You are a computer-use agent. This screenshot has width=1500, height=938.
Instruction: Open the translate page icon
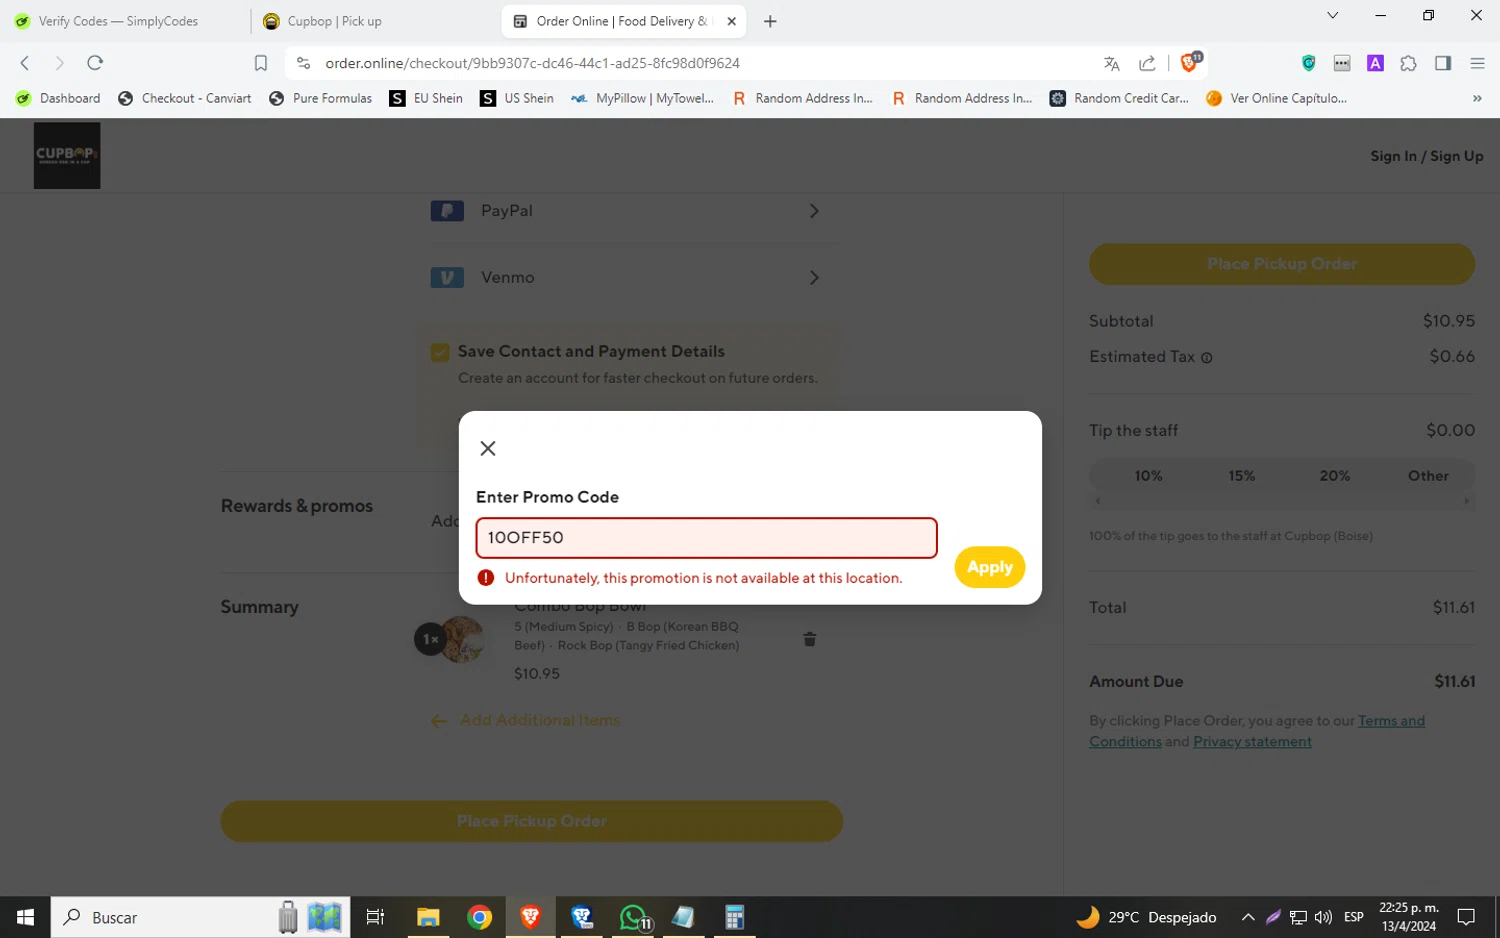pyautogui.click(x=1111, y=63)
